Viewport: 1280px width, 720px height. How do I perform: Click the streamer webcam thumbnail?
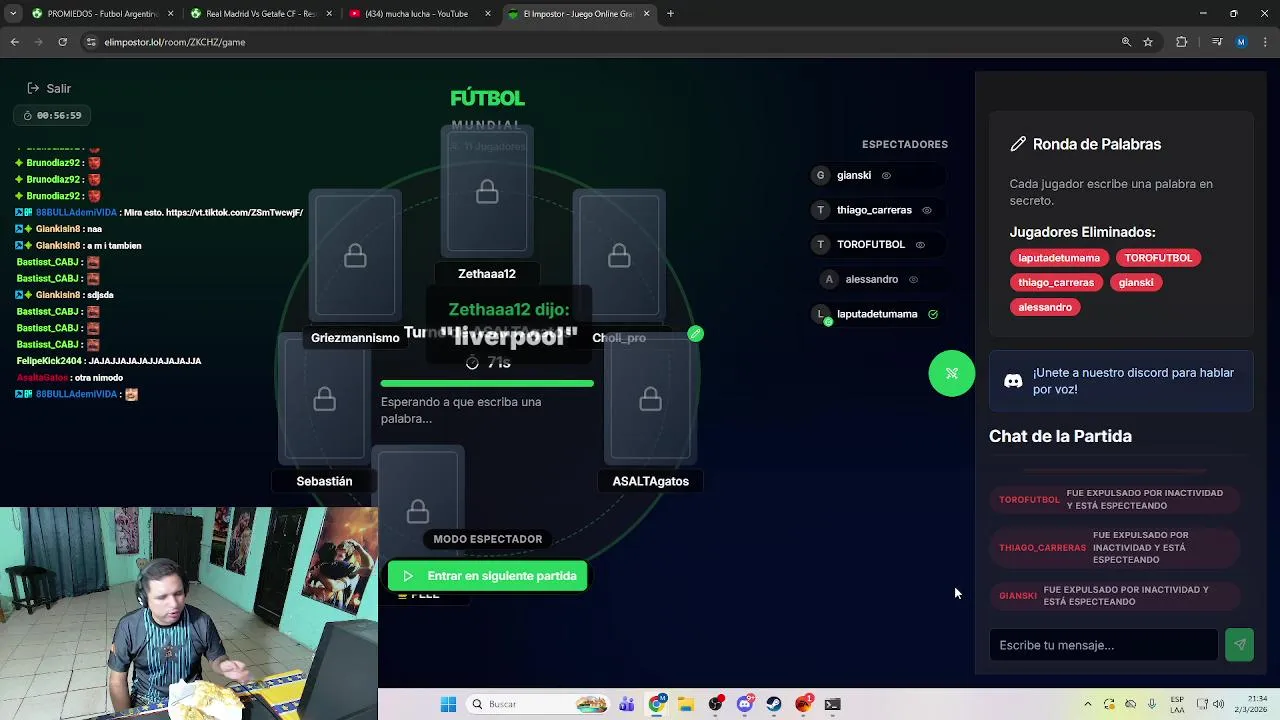pyautogui.click(x=189, y=613)
